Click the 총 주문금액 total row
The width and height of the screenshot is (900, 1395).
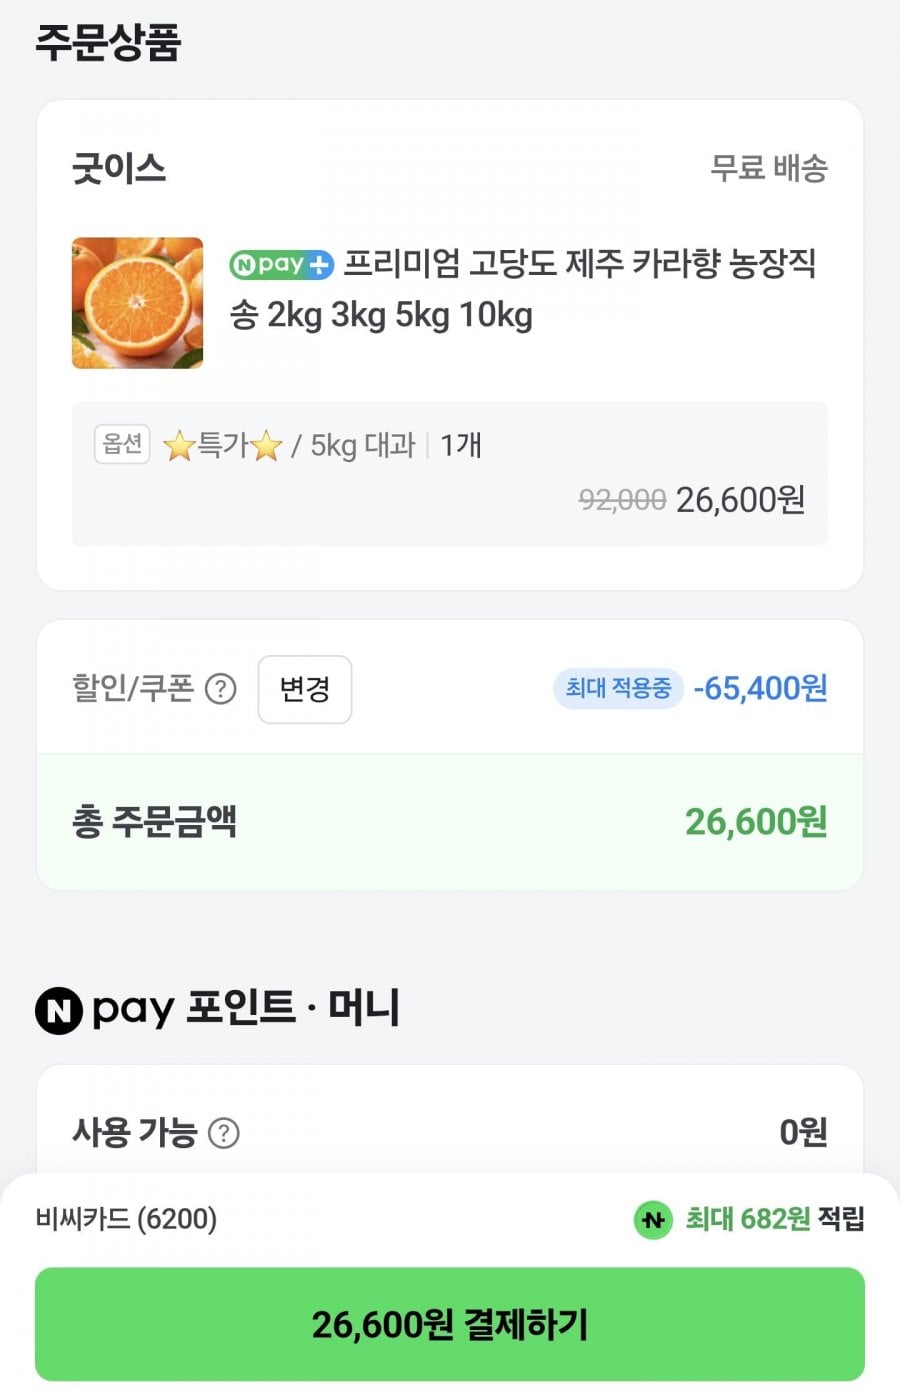[450, 822]
